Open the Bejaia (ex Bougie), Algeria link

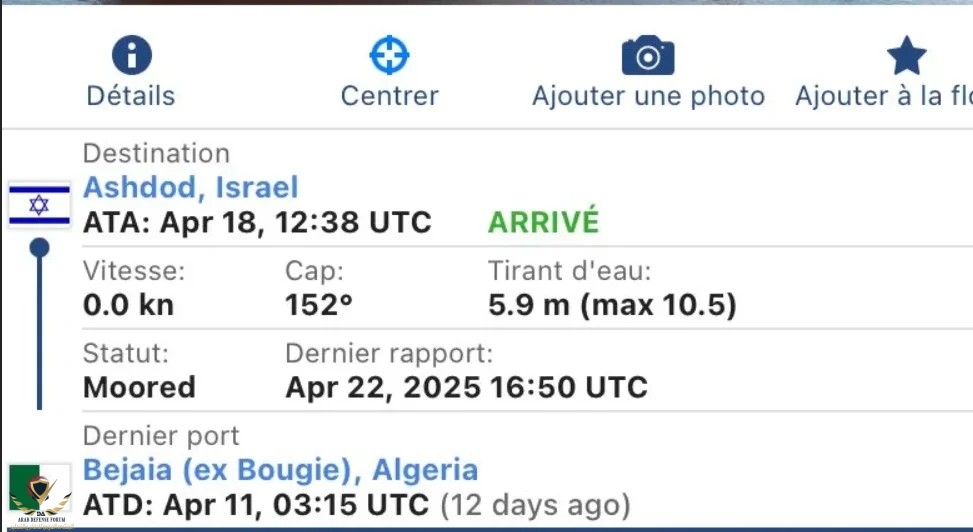coord(280,469)
